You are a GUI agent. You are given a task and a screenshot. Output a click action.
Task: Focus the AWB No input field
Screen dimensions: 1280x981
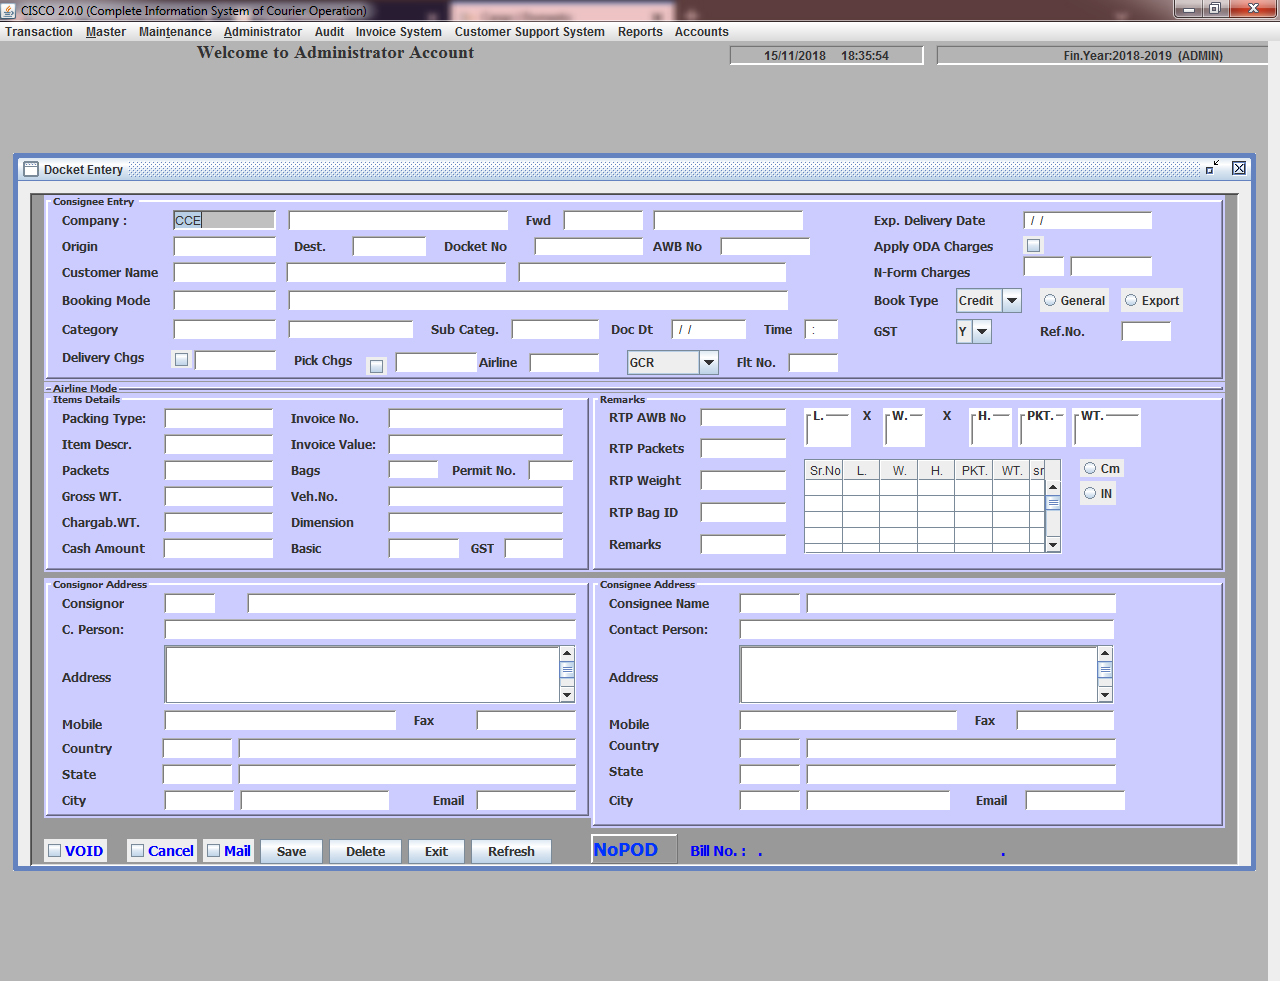[x=765, y=246]
